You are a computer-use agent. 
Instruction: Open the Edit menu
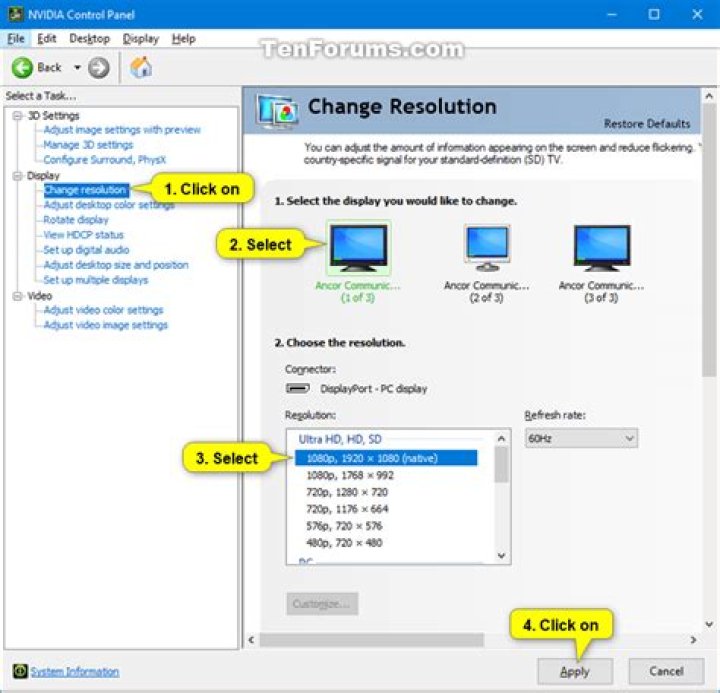click(x=46, y=39)
